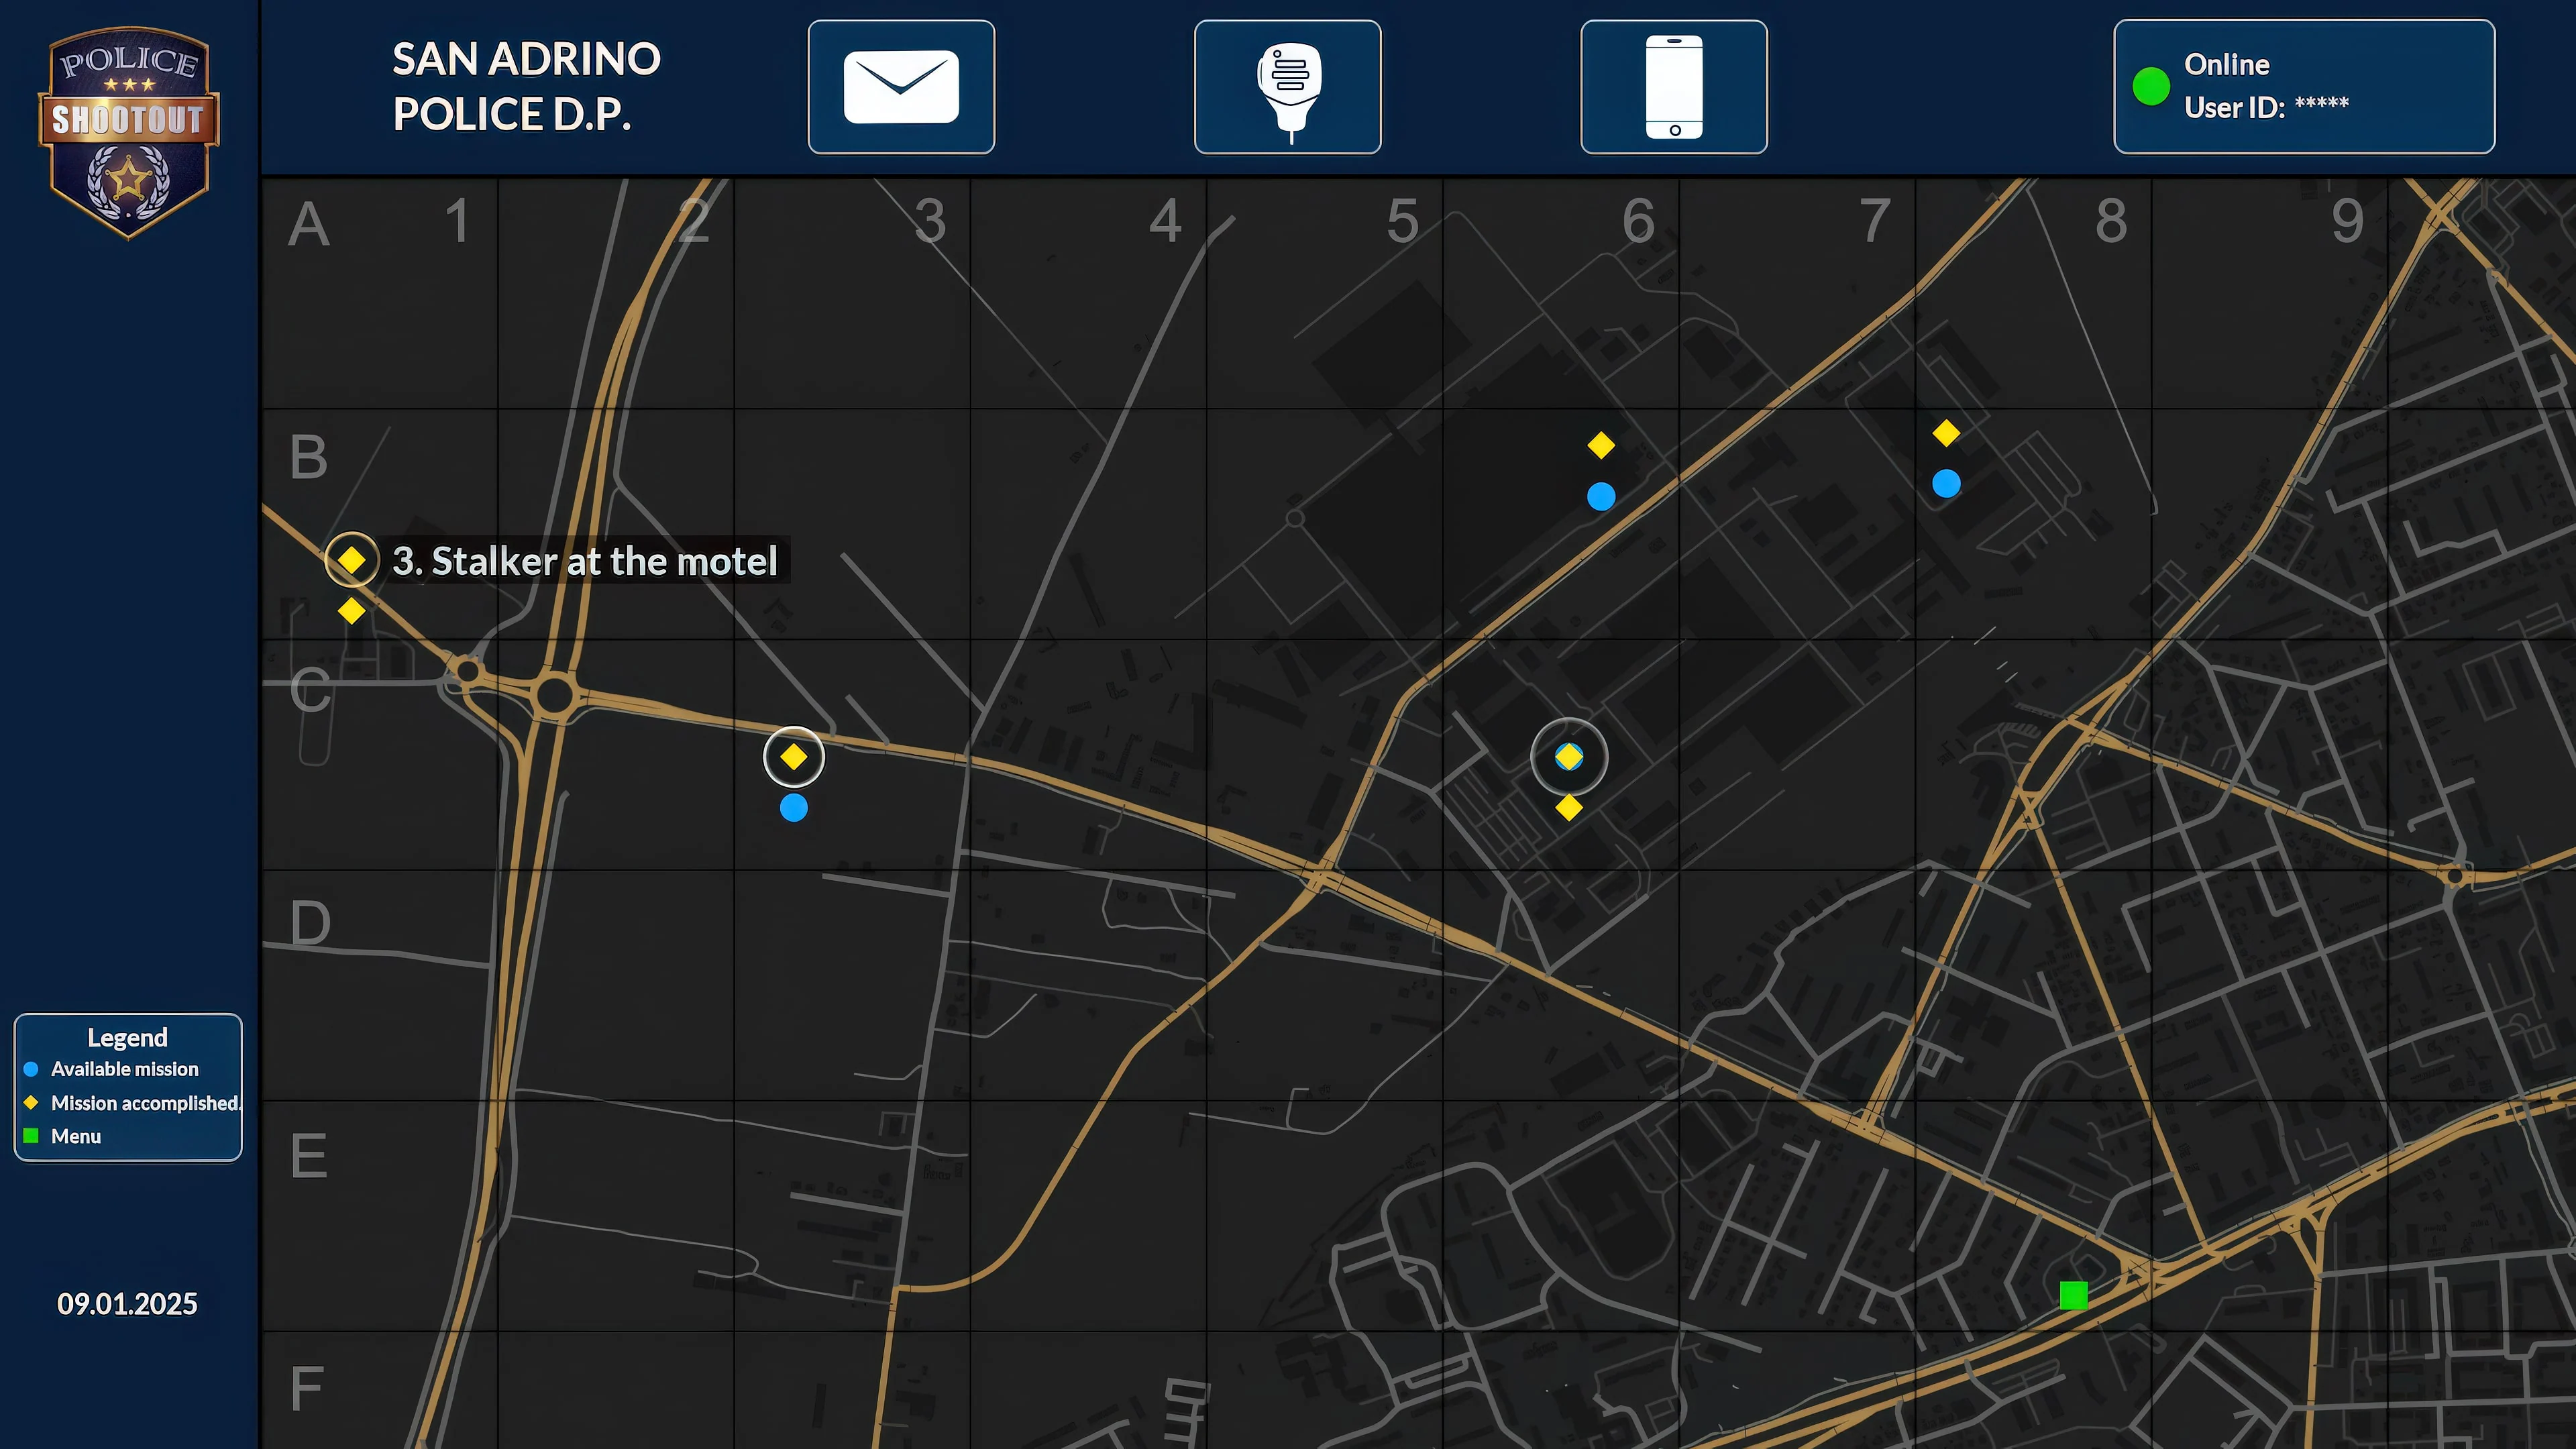Image resolution: width=2576 pixels, height=1449 pixels.
Task: Click the User ID field
Action: 2266,108
